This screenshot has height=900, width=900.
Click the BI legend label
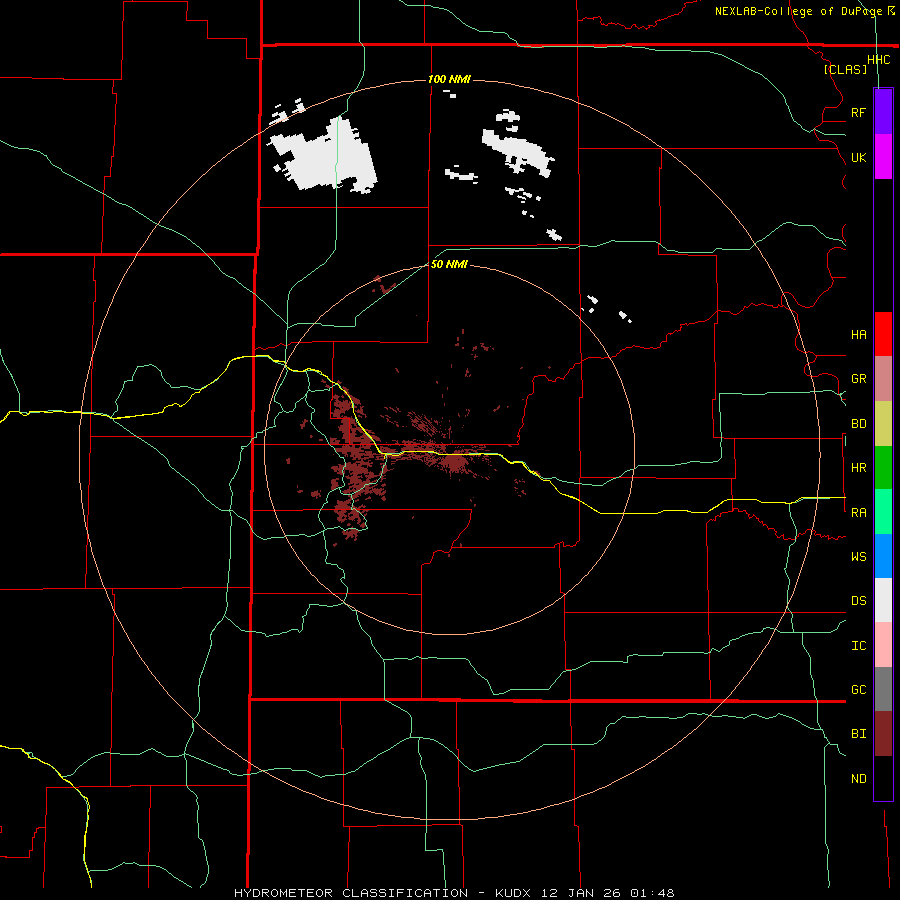pos(858,734)
